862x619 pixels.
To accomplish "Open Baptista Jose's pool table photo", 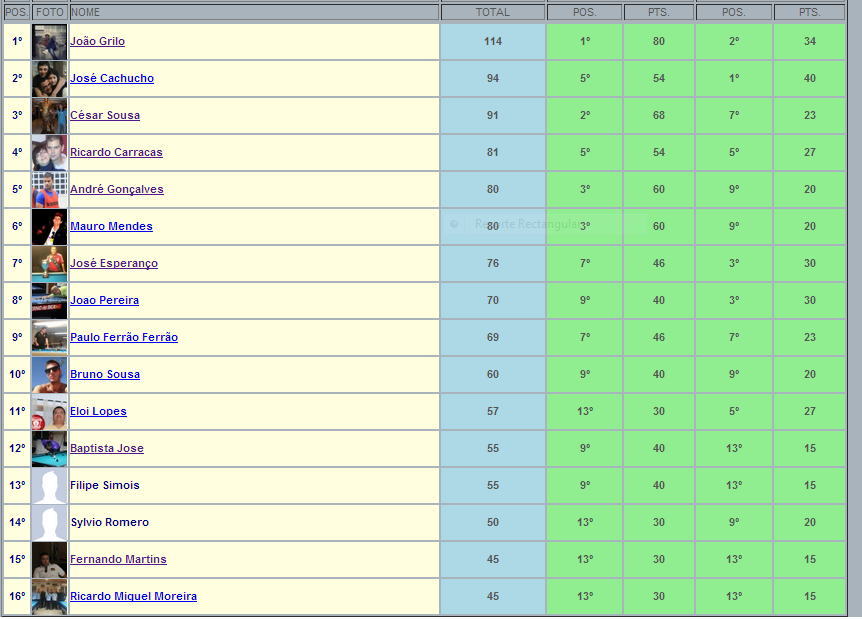I will pyautogui.click(x=49, y=449).
